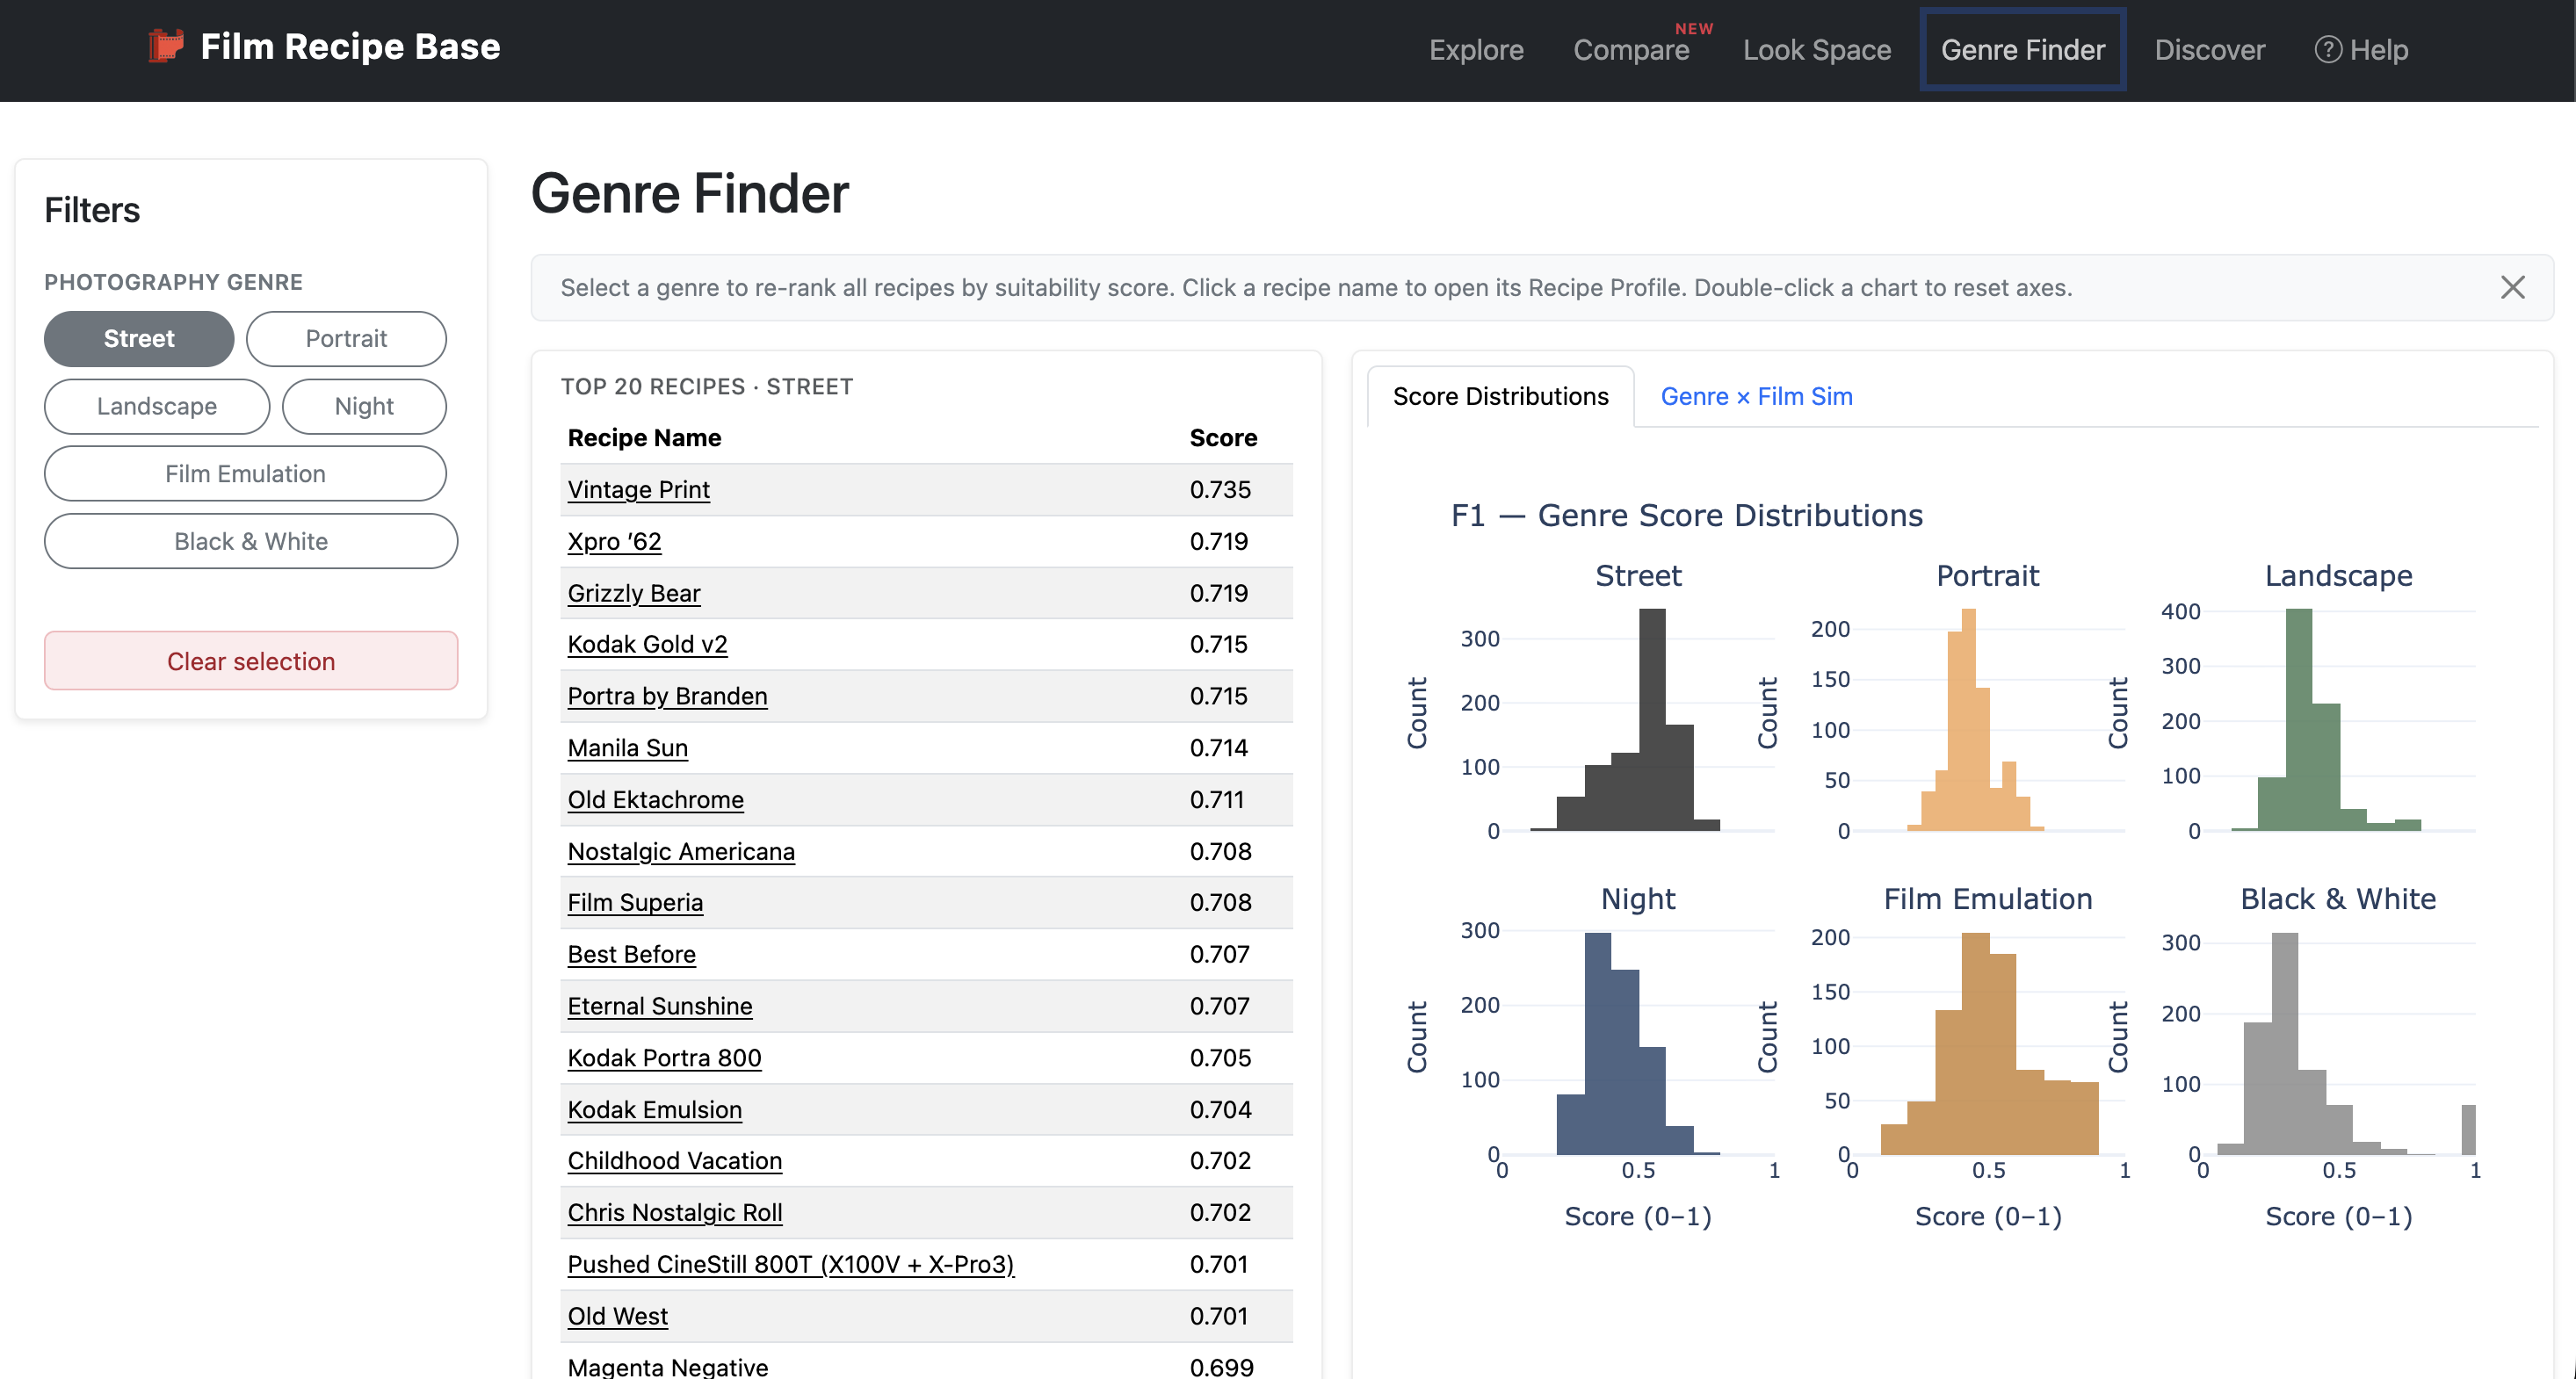Click the Recipe Name column header
Screen dimensions: 2576x1379
click(644, 438)
